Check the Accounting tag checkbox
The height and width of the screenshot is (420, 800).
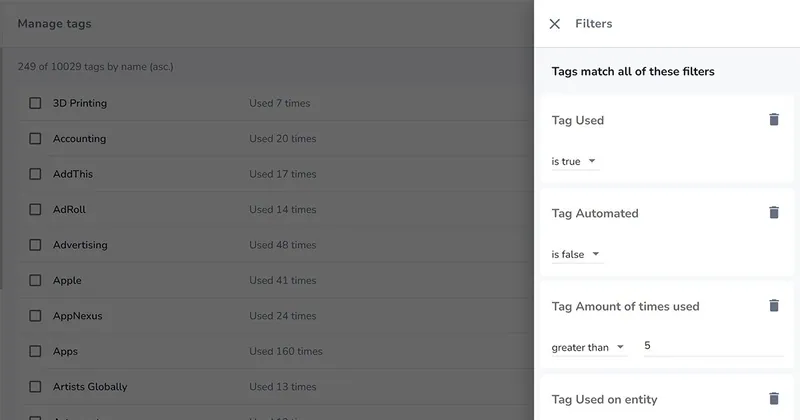(35, 139)
